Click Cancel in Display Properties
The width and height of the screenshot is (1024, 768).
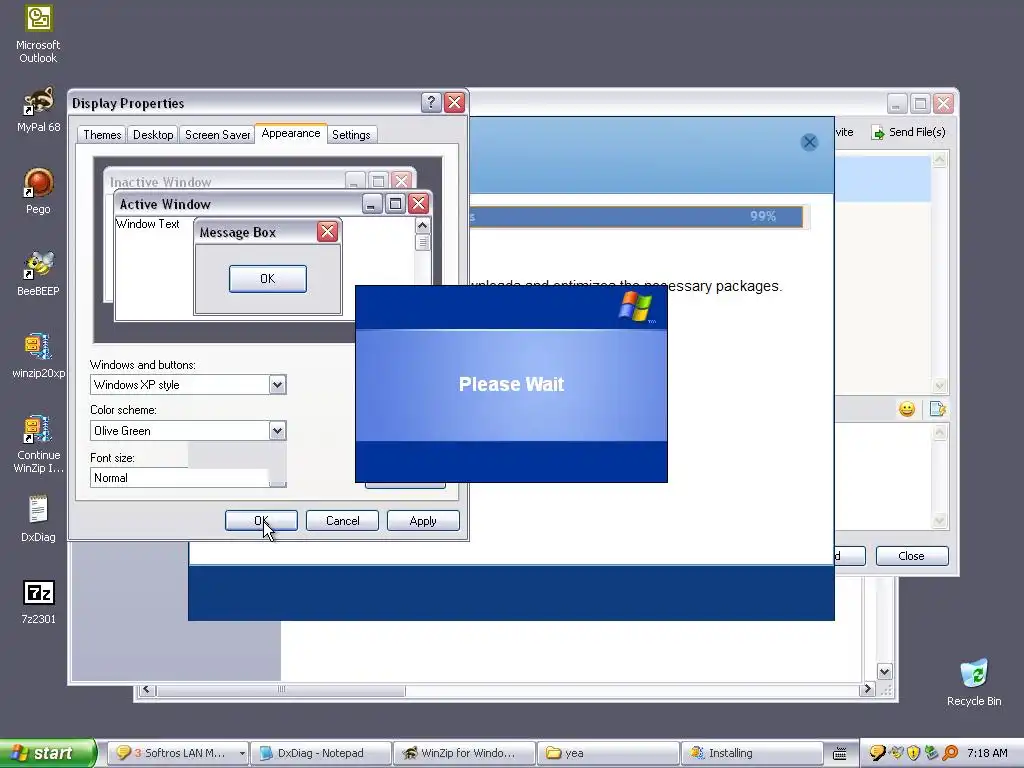coord(342,520)
